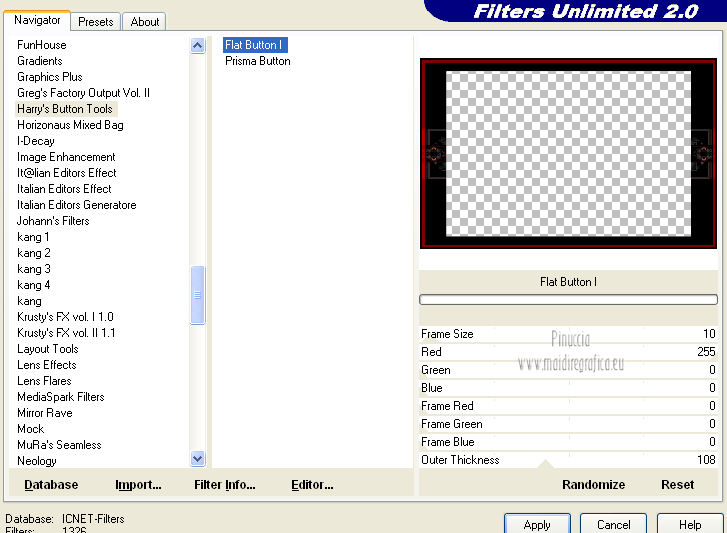Select Lens Flares category
Viewport: 727px width, 533px height.
[x=45, y=381]
